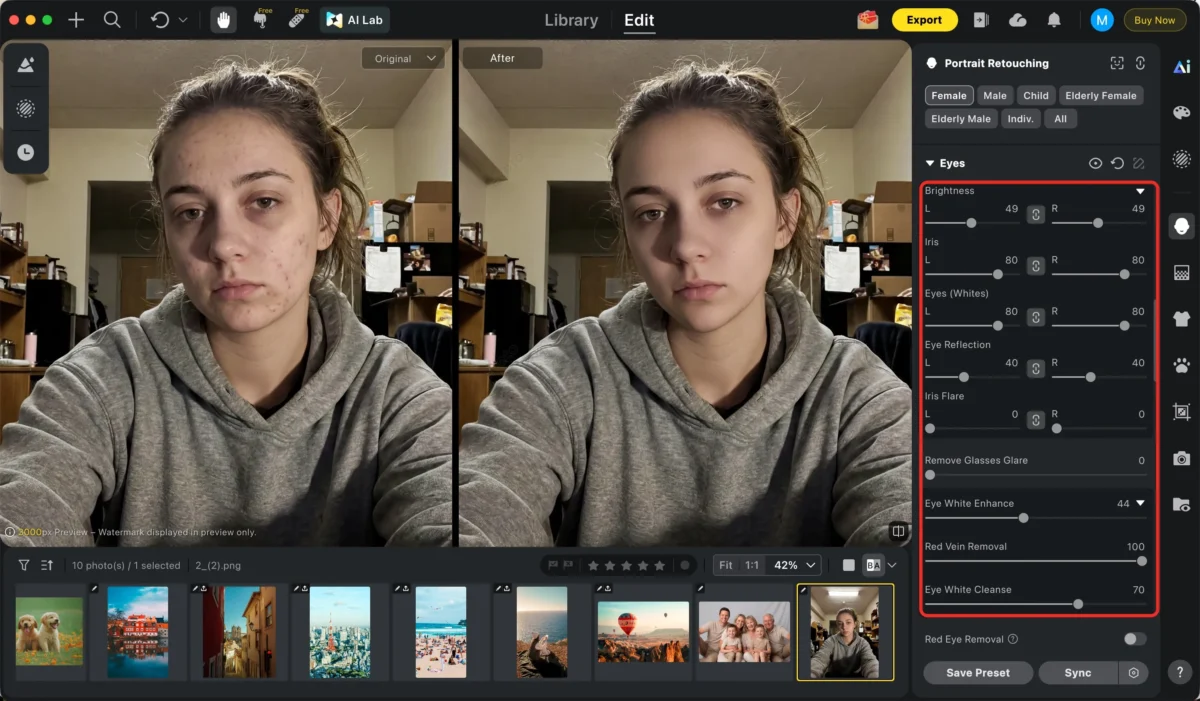Image resolution: width=1200 pixels, height=701 pixels.
Task: Open the AI Lab tool
Action: point(355,20)
